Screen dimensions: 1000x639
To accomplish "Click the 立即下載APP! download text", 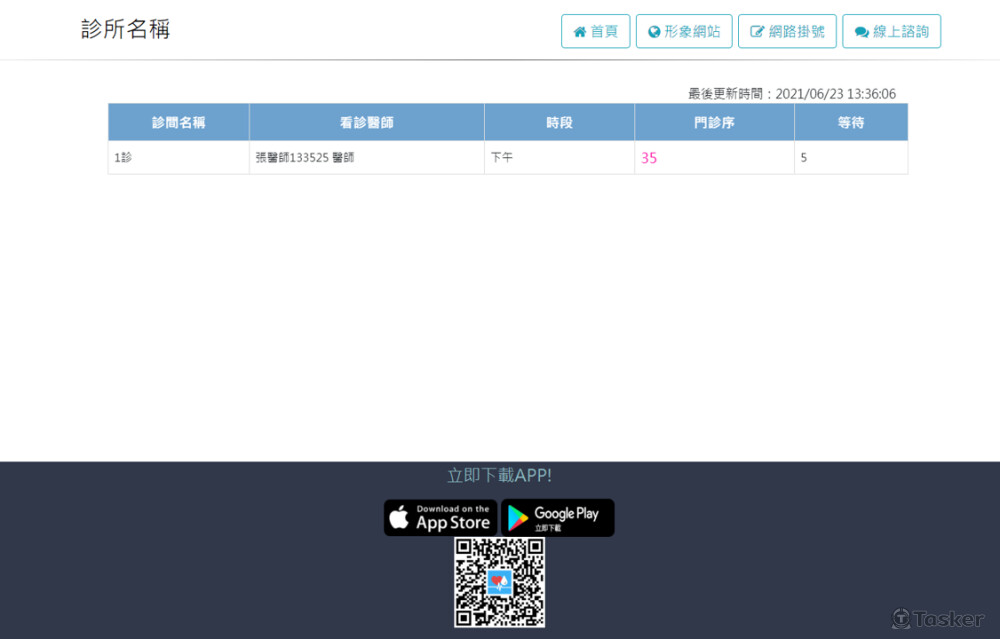I will click(500, 475).
